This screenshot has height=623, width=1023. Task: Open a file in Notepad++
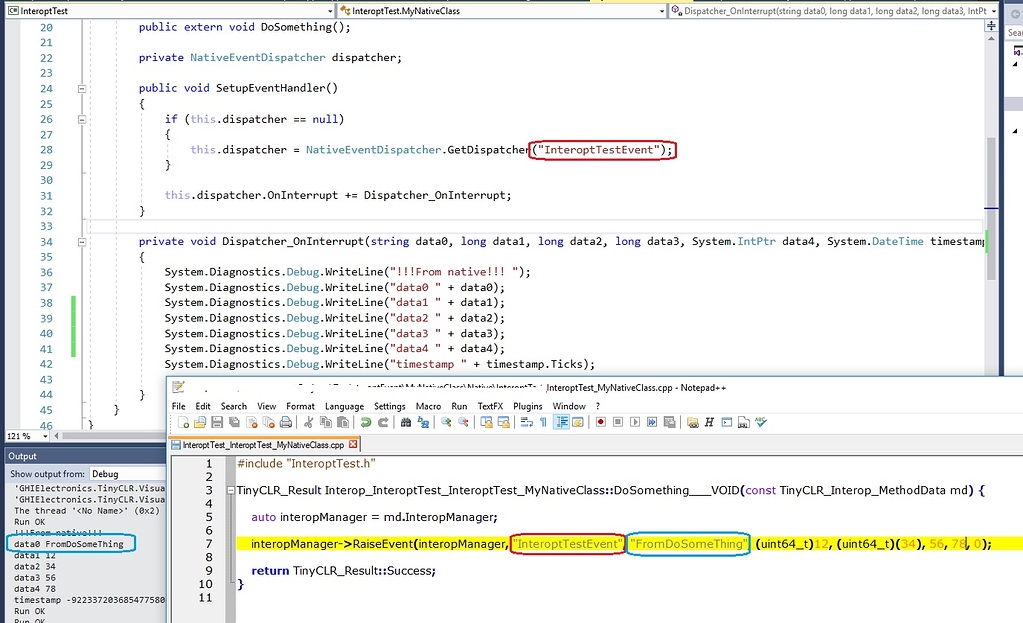[201, 423]
